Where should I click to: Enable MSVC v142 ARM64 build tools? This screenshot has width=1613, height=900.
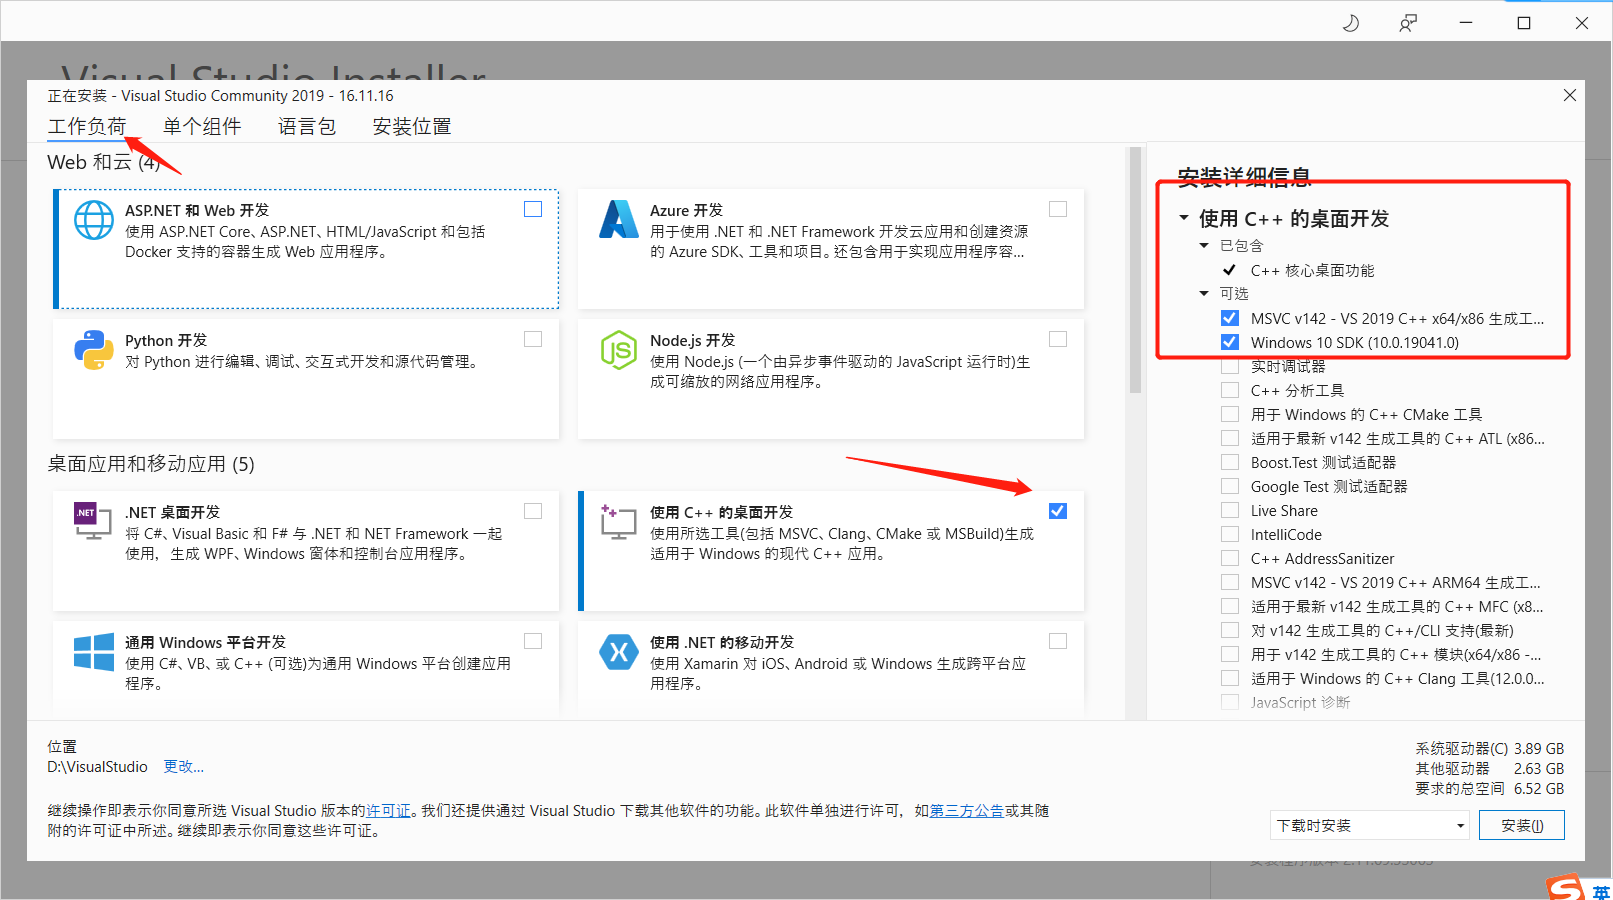1230,582
